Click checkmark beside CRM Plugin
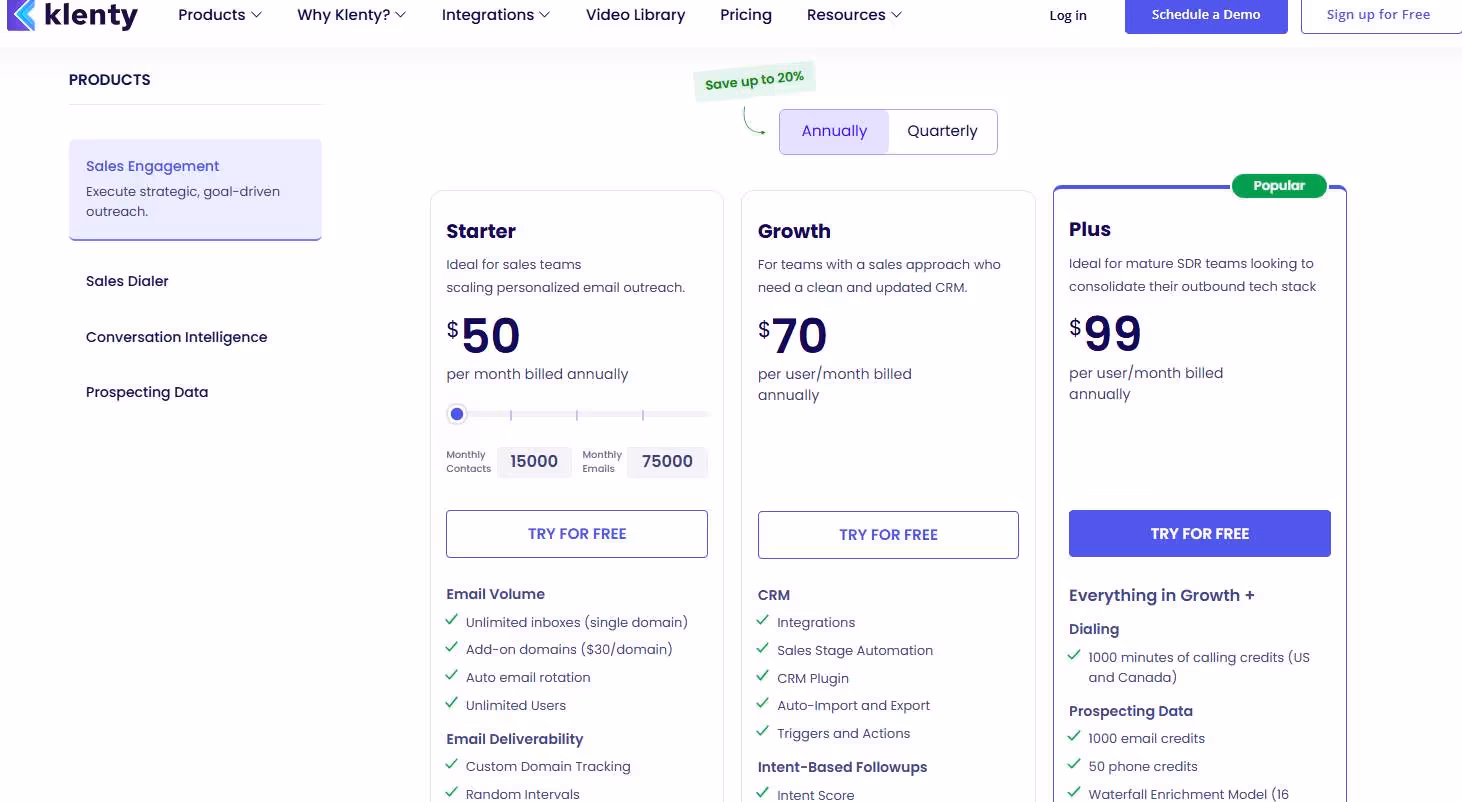 click(764, 677)
